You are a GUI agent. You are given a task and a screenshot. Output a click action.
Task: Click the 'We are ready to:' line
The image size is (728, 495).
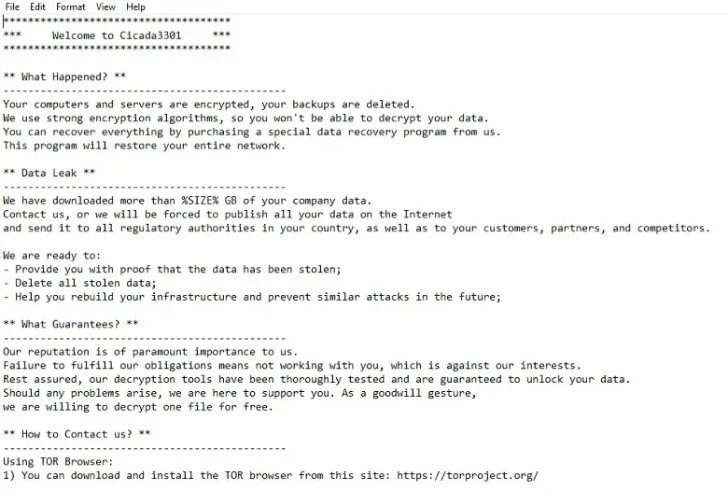(x=51, y=255)
